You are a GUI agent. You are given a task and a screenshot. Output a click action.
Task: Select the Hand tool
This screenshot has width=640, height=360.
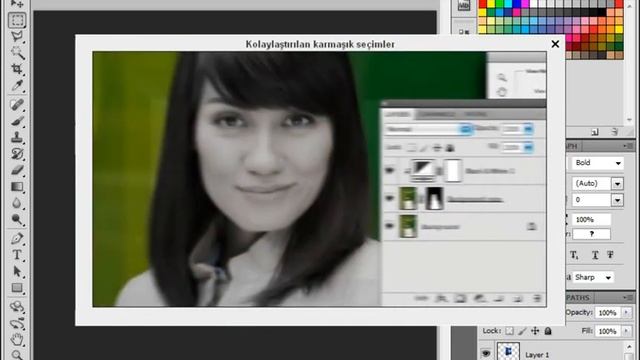point(17,339)
